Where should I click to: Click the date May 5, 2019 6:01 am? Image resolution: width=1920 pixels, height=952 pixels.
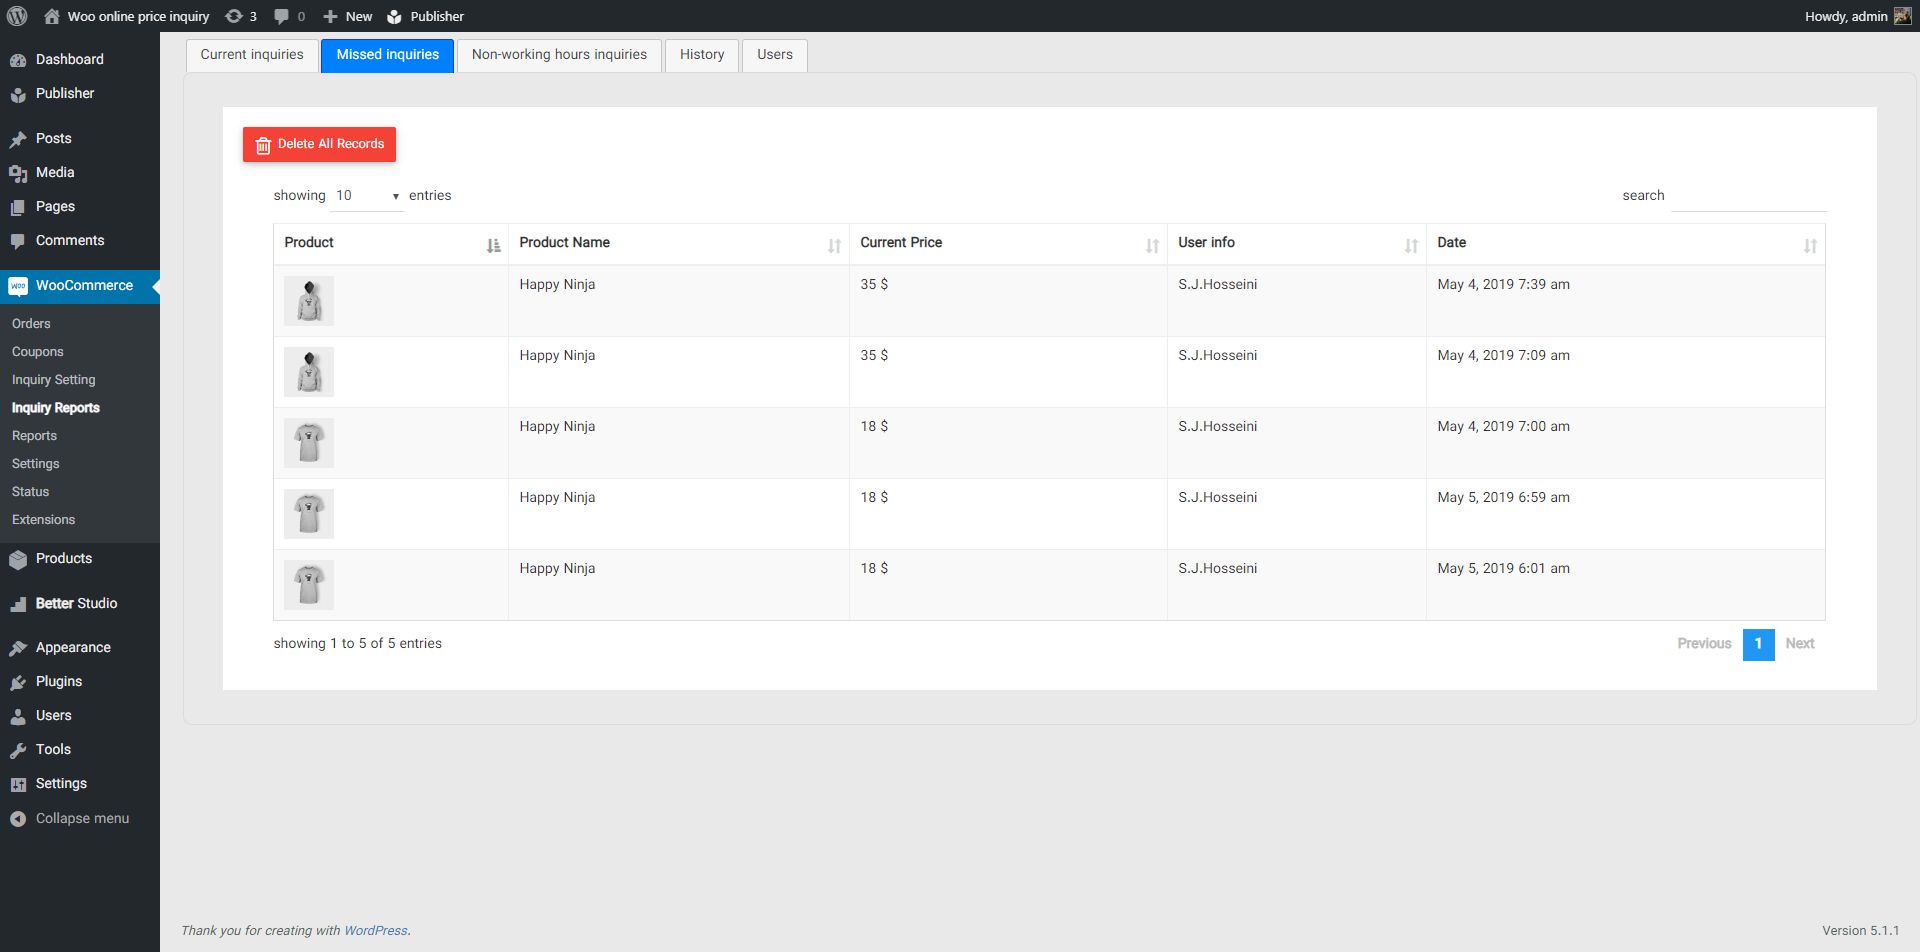coord(1503,569)
